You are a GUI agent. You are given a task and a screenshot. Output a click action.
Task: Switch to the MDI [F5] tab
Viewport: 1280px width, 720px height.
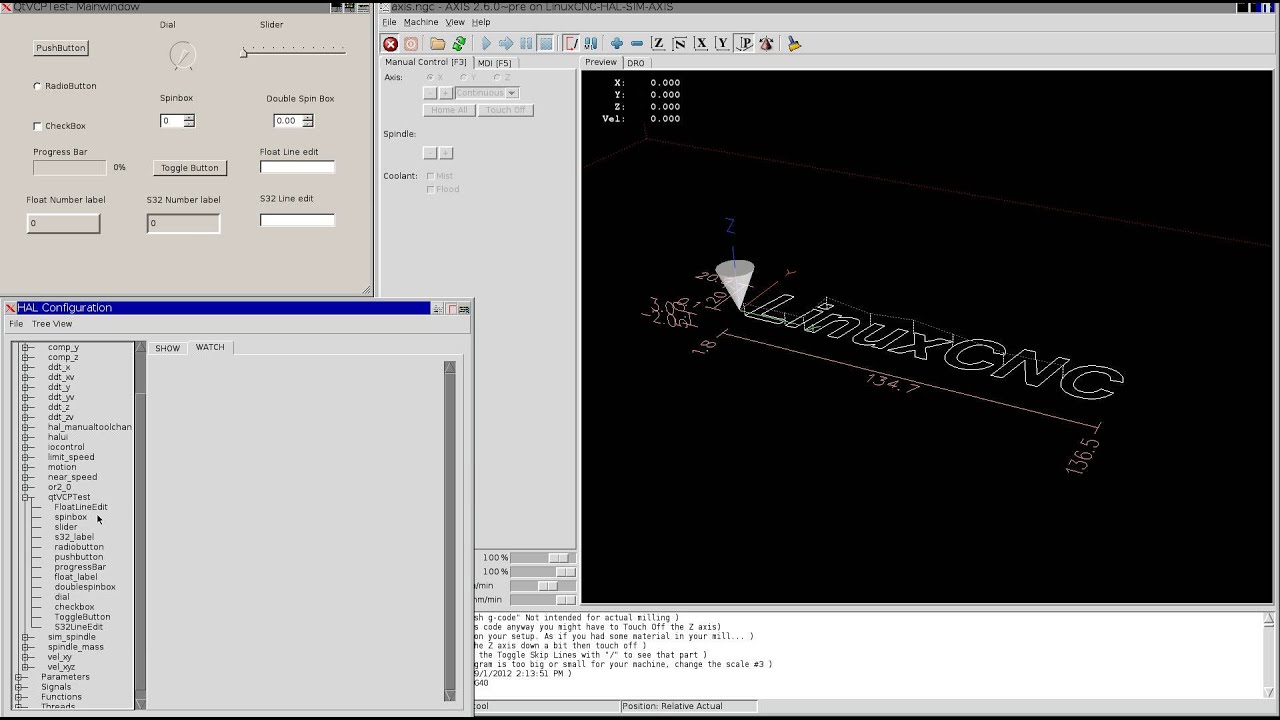pos(494,63)
